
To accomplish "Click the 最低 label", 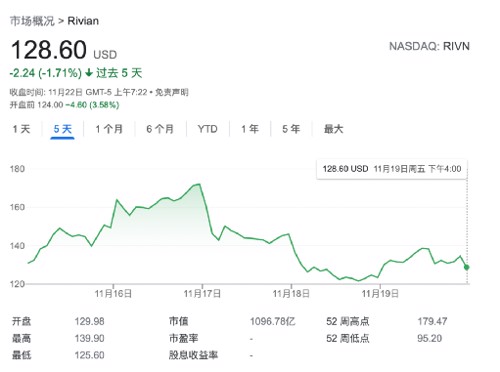I will pyautogui.click(x=21, y=355).
